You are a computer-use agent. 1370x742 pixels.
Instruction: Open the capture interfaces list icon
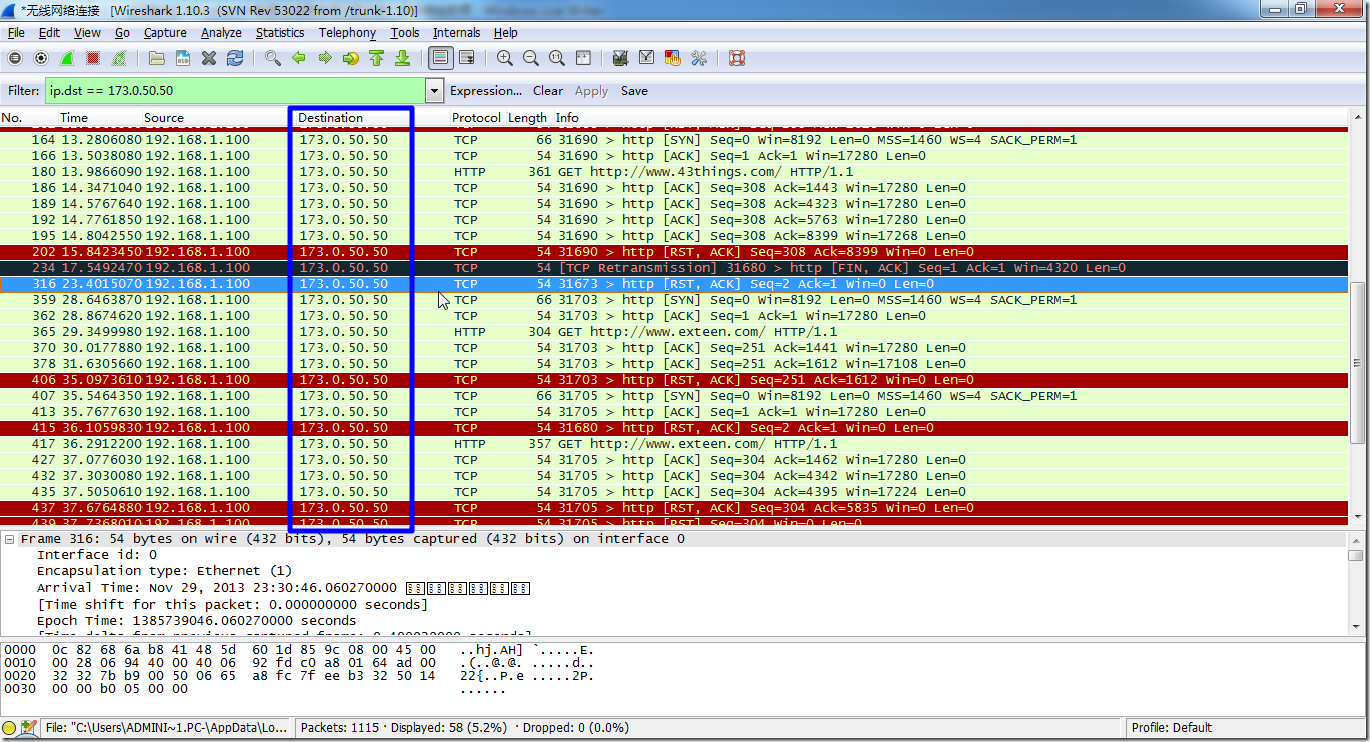pyautogui.click(x=15, y=59)
